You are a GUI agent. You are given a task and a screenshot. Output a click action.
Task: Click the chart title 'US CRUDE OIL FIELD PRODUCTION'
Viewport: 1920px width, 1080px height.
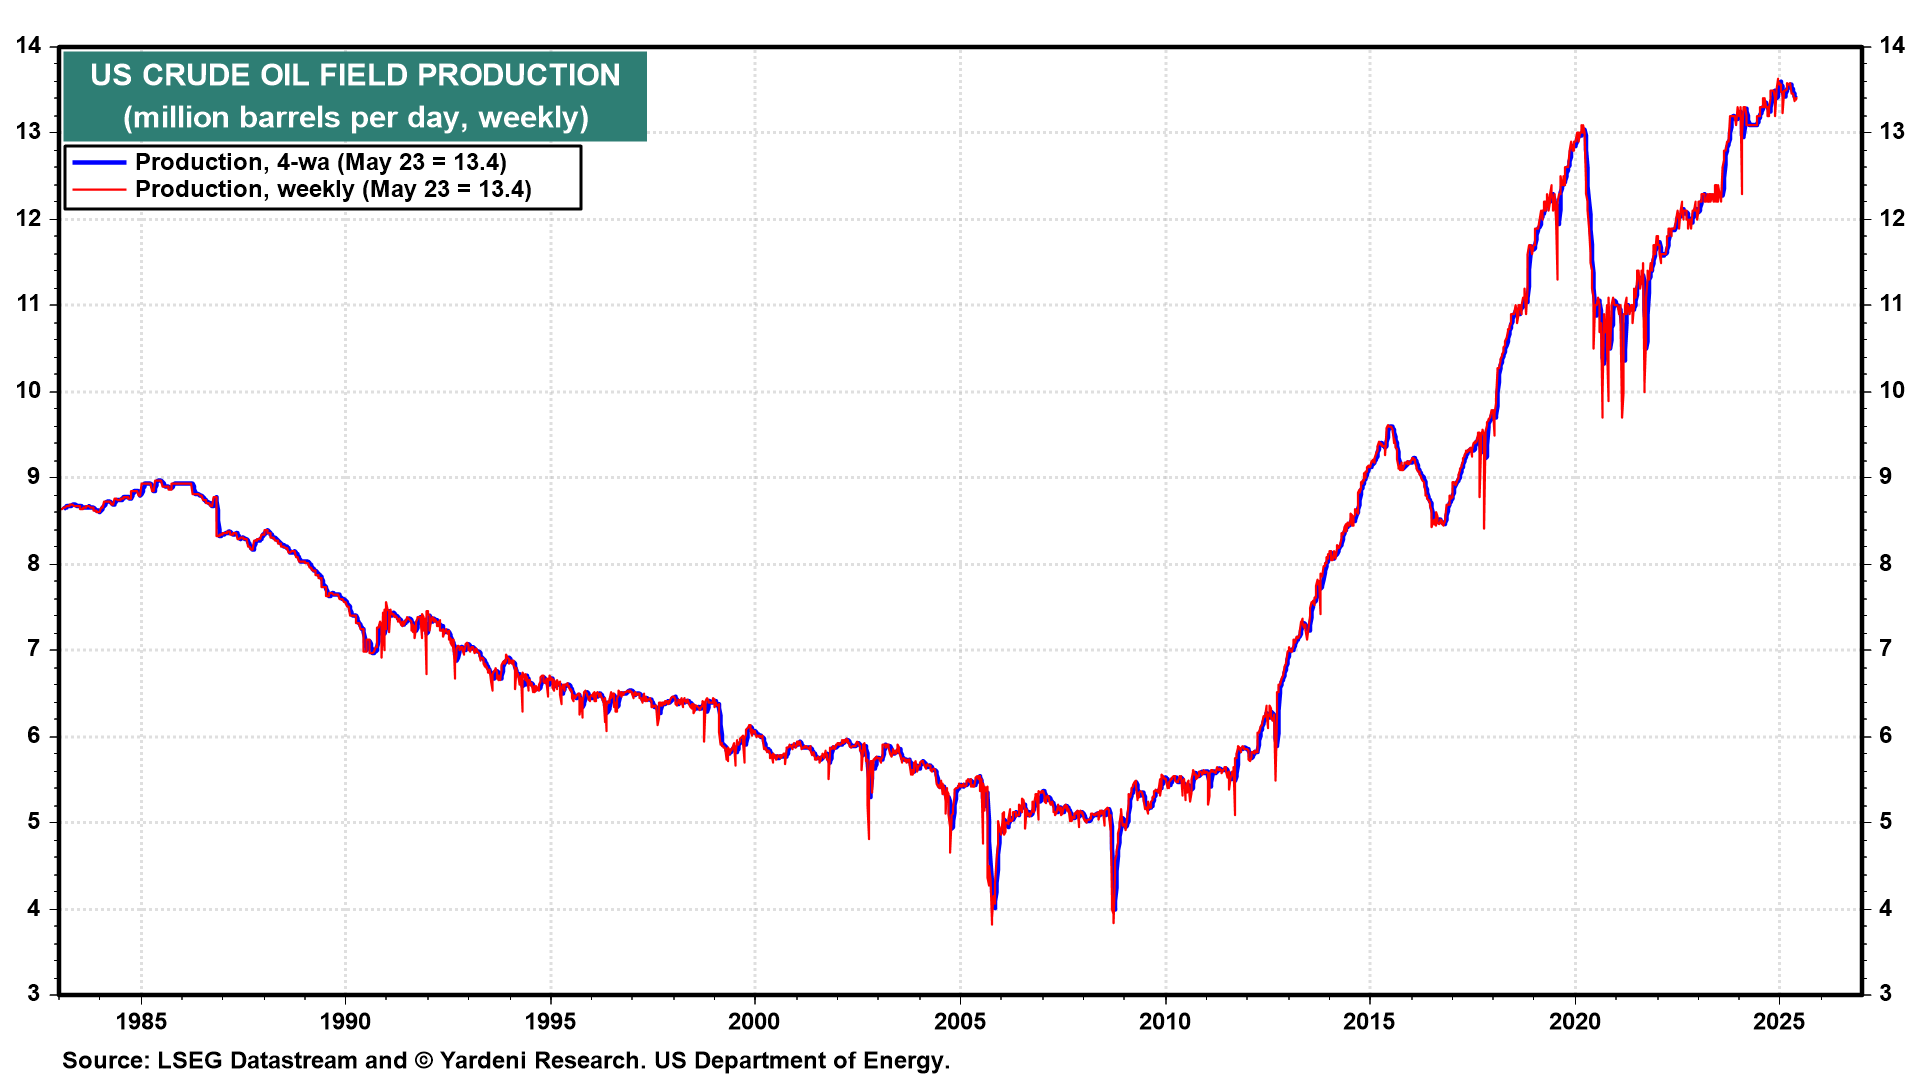click(x=355, y=75)
